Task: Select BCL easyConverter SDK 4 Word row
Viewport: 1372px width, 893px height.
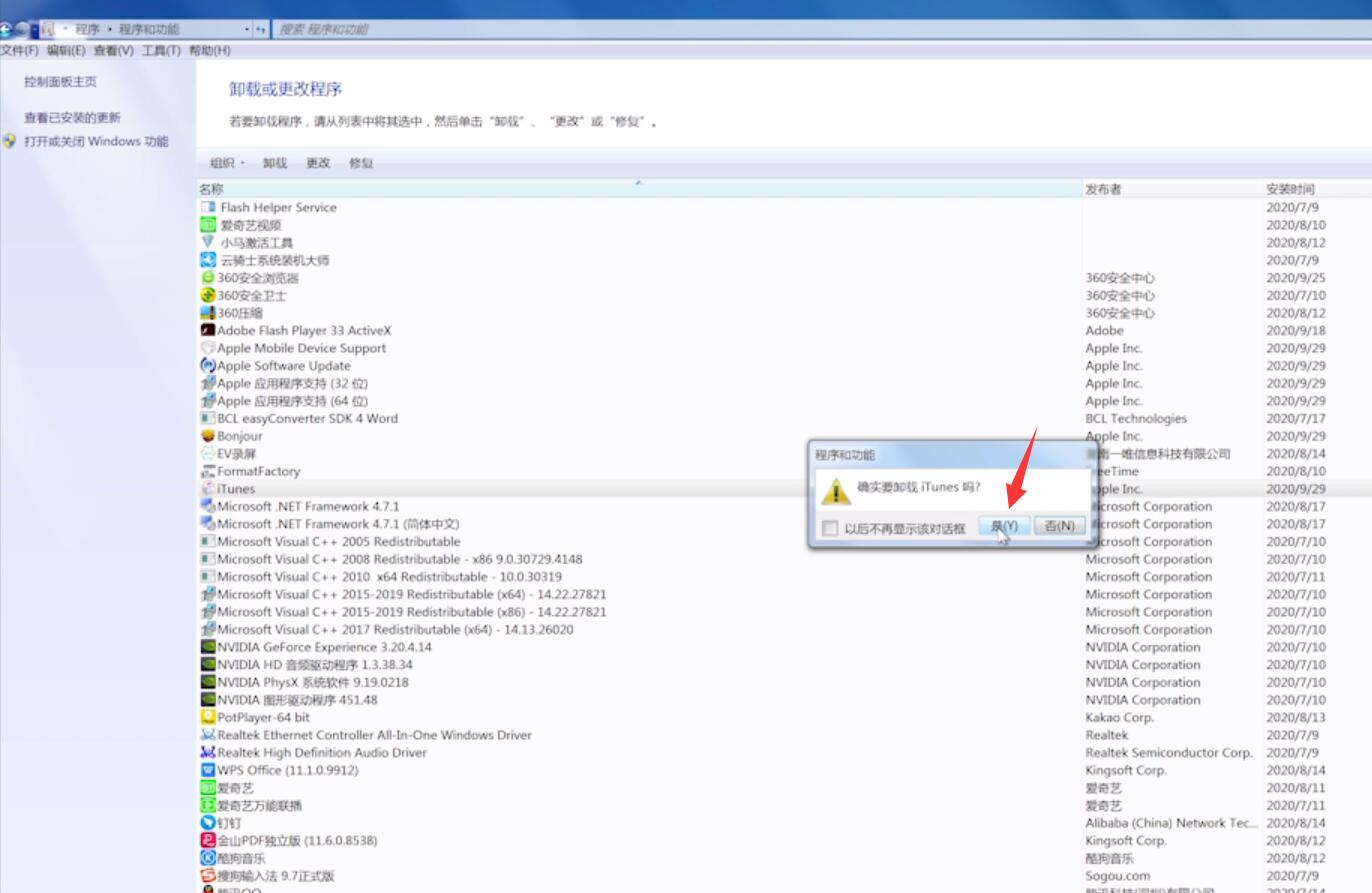Action: coord(784,418)
